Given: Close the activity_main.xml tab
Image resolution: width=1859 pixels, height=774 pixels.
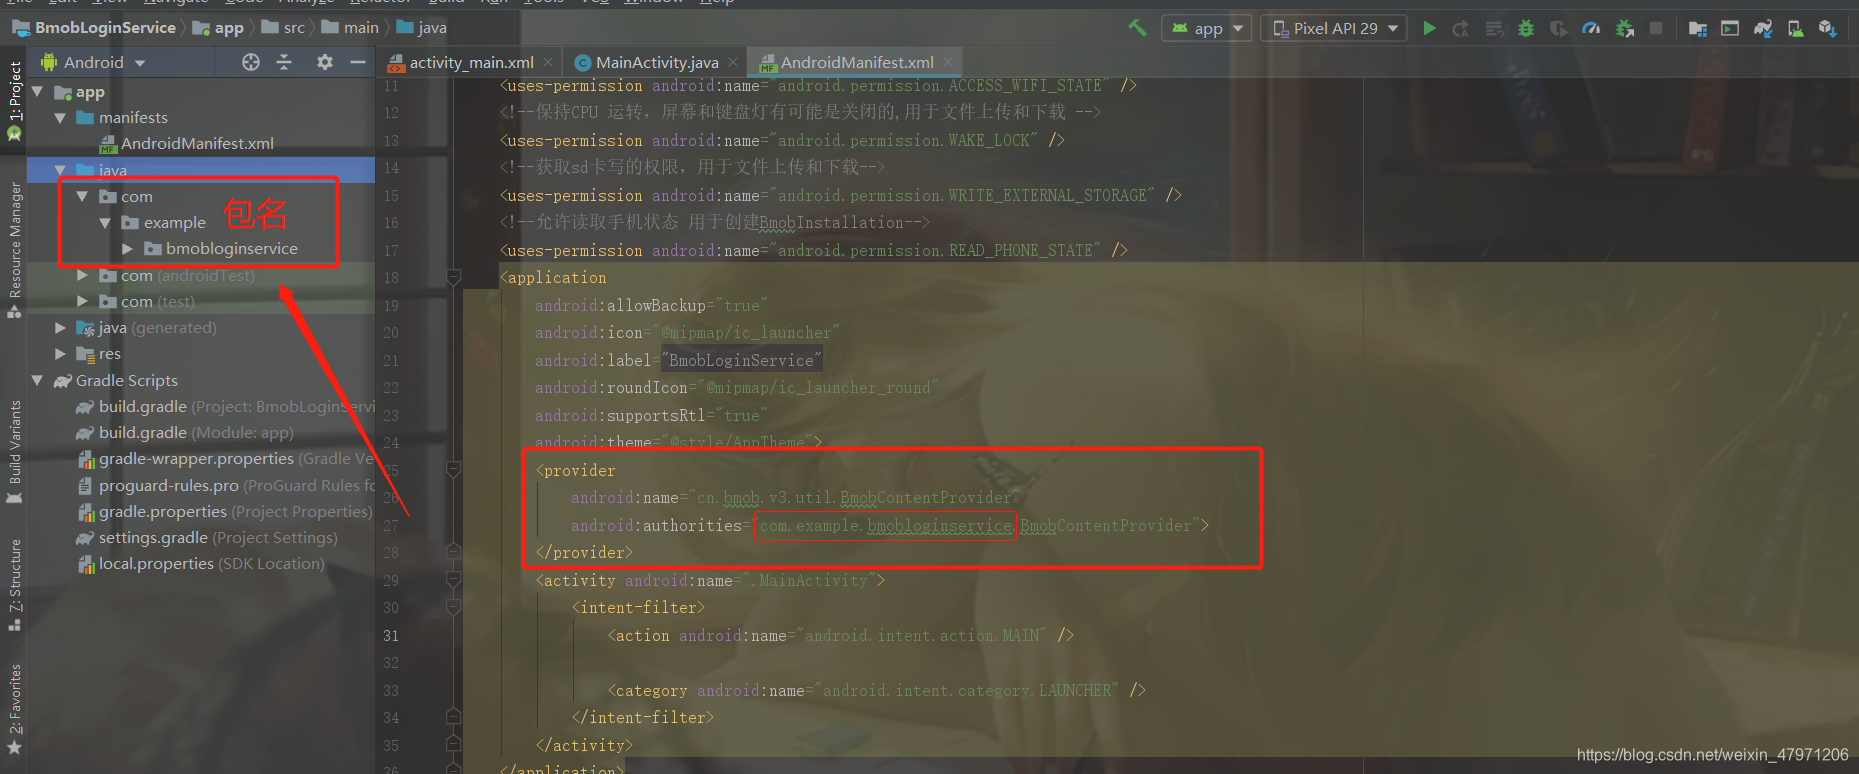Looking at the screenshot, I should pos(548,62).
